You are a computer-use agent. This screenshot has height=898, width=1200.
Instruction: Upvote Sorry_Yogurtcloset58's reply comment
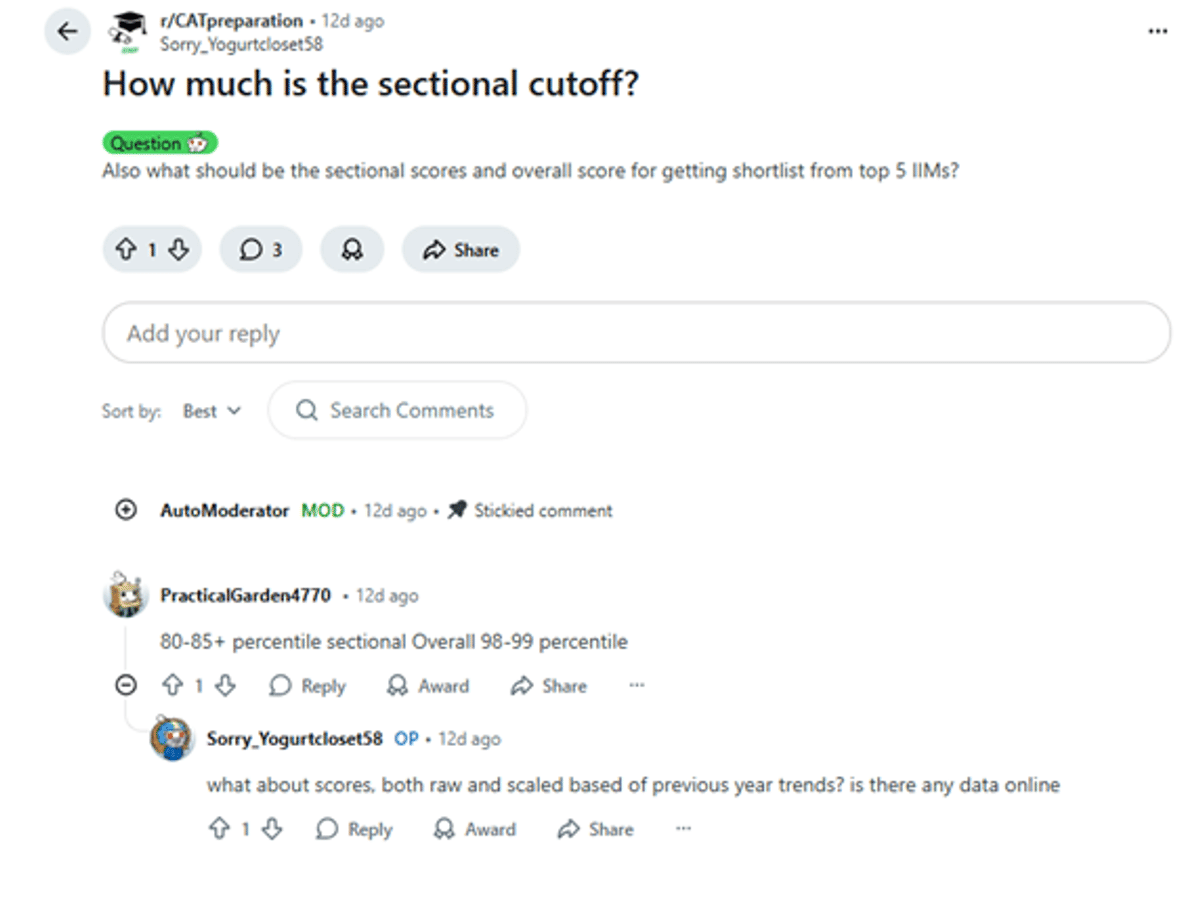[x=219, y=829]
